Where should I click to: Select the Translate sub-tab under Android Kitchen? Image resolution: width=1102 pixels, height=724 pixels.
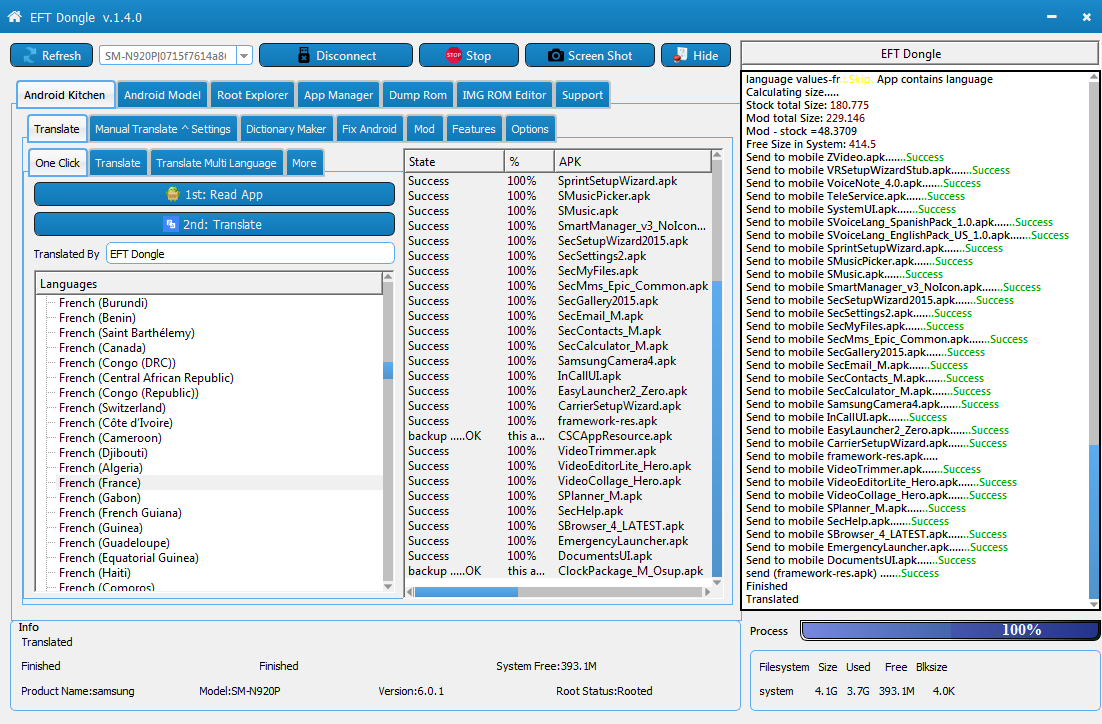57,129
